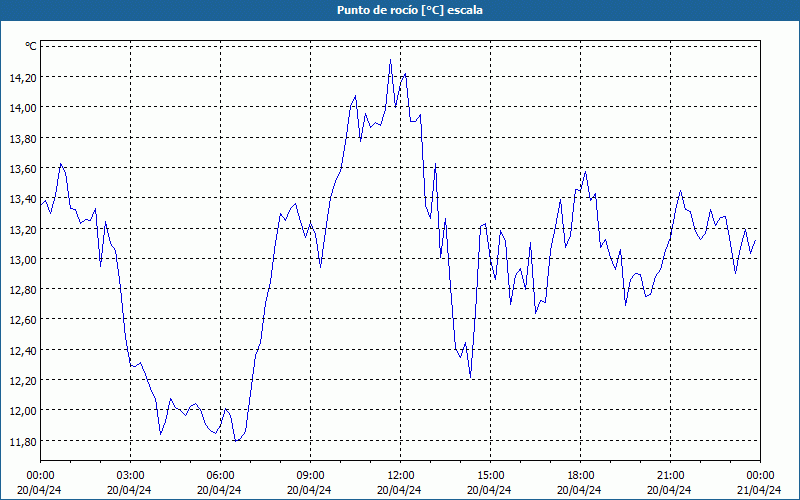
Task: Click the °C unit label on axis
Action: pos(31,46)
